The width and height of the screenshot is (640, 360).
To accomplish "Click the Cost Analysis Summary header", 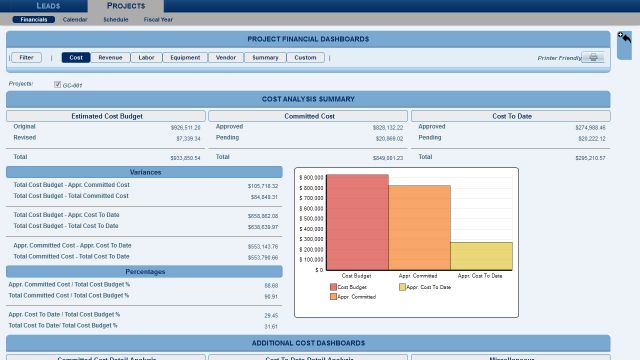I will click(x=308, y=99).
